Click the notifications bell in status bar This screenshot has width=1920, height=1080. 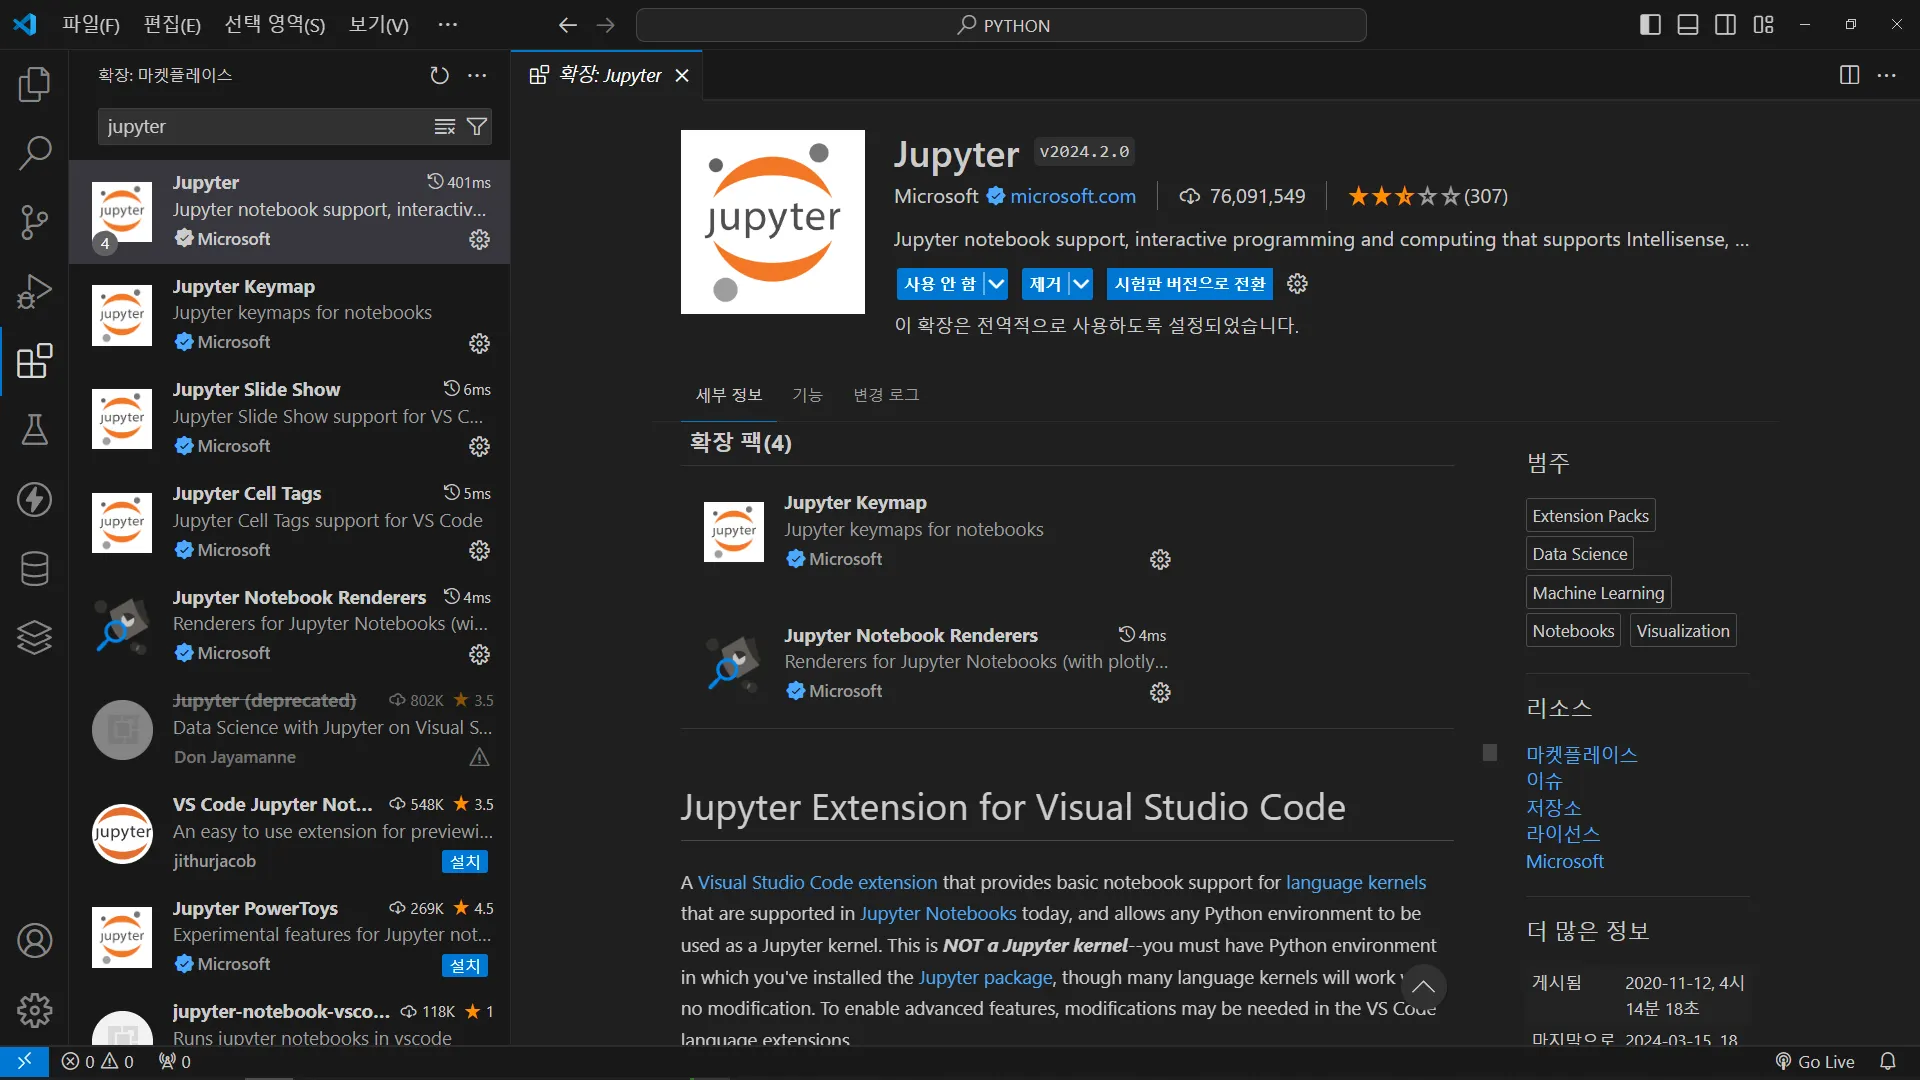pyautogui.click(x=1887, y=1061)
